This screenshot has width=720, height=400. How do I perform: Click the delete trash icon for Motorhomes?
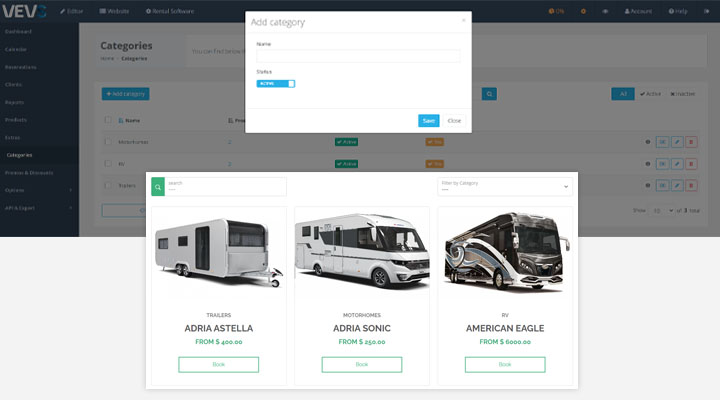click(691, 142)
